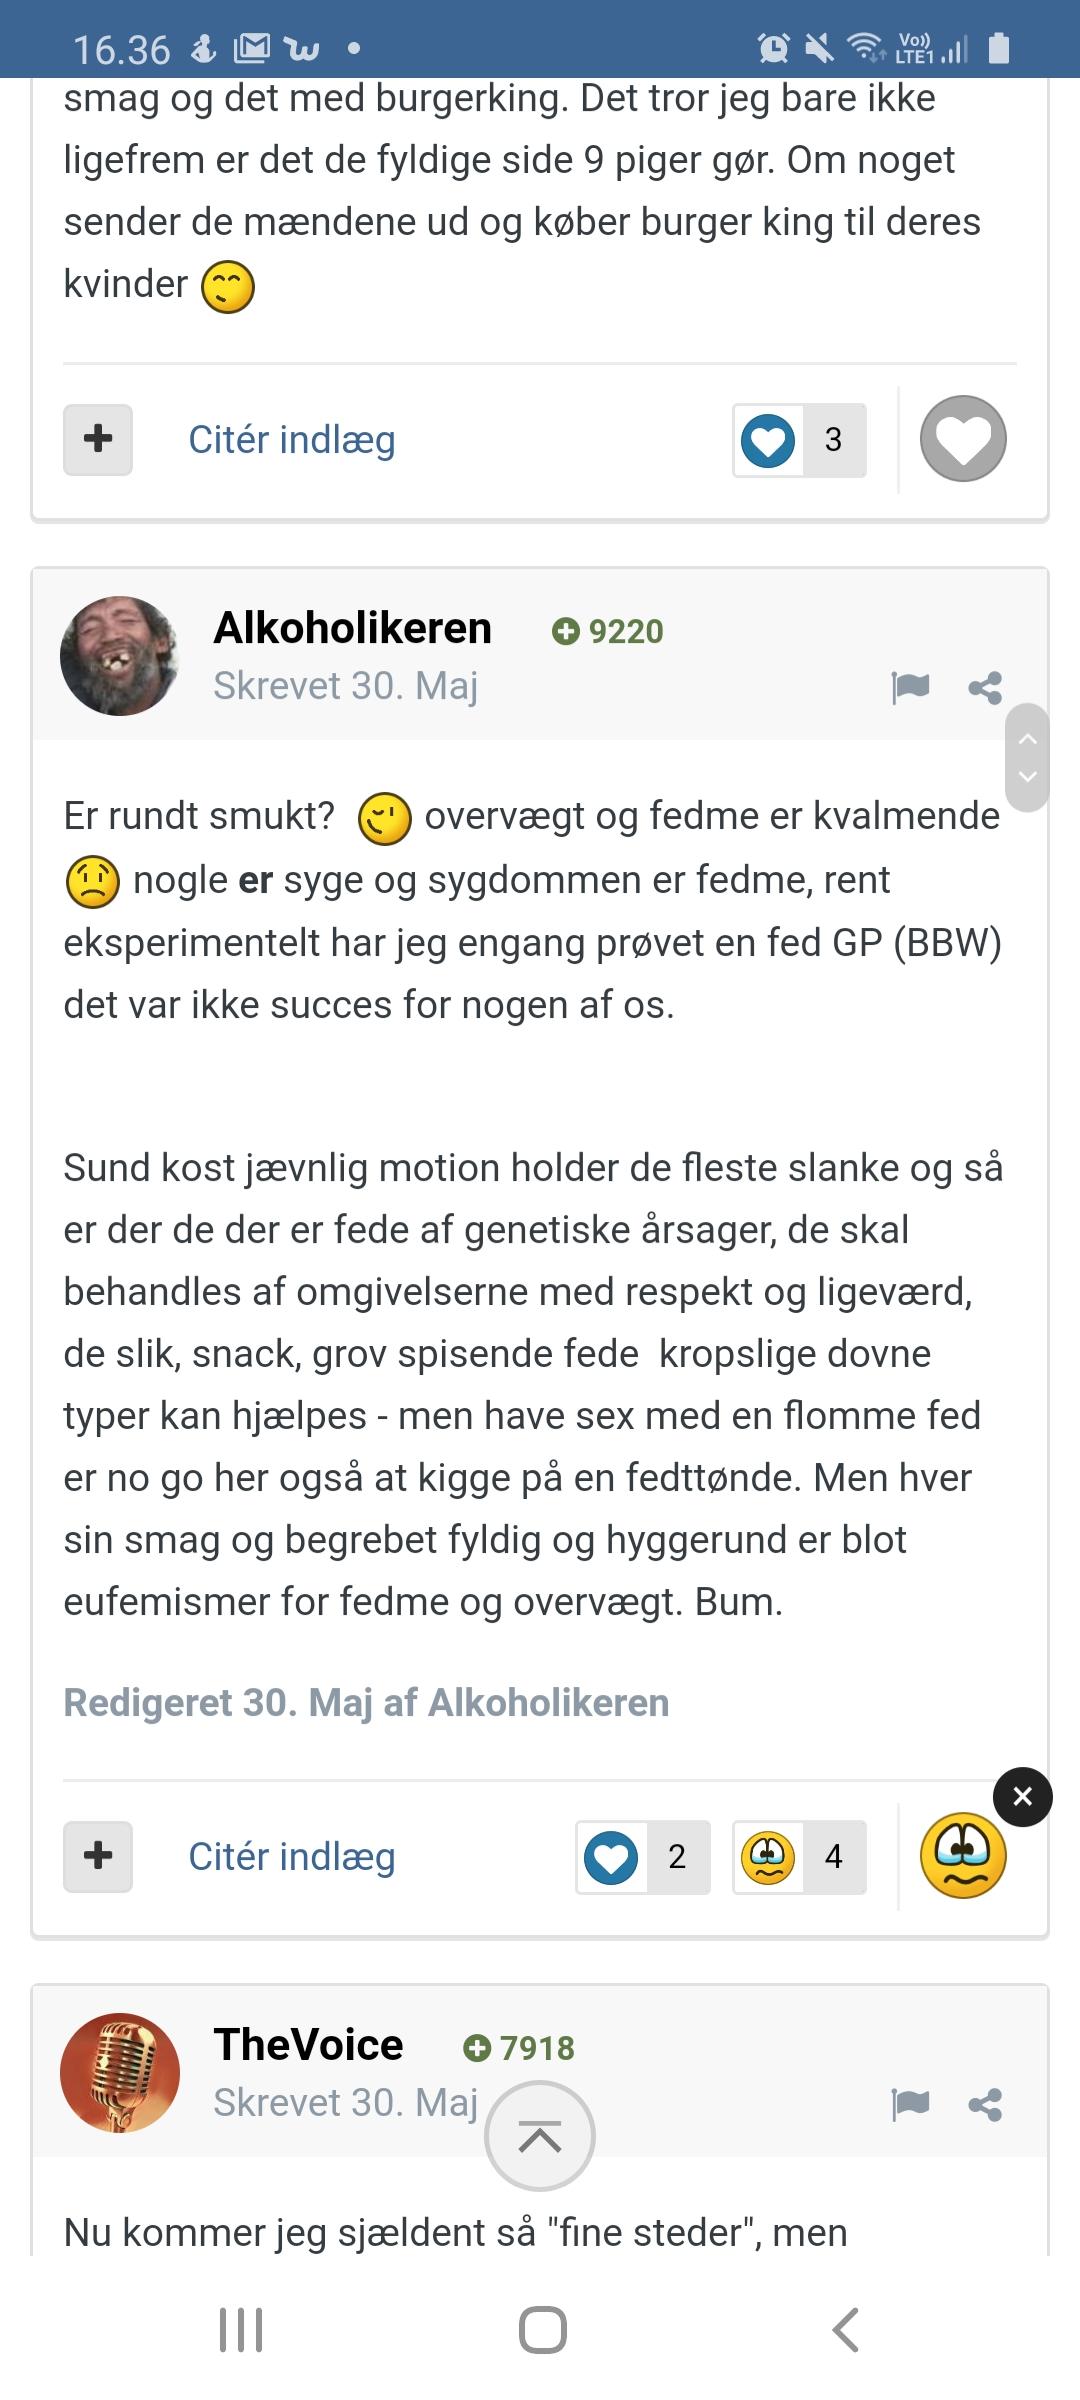The width and height of the screenshot is (1080, 2400).
Task: Show the 4 sad reactions list
Action: [799, 1857]
